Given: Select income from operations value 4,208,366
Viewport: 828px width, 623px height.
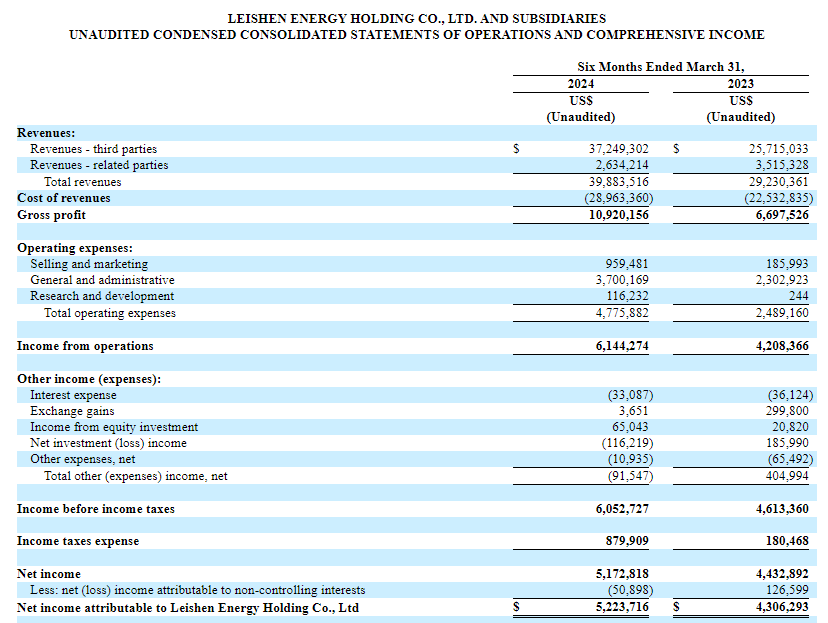Looking at the screenshot, I should pos(782,346).
